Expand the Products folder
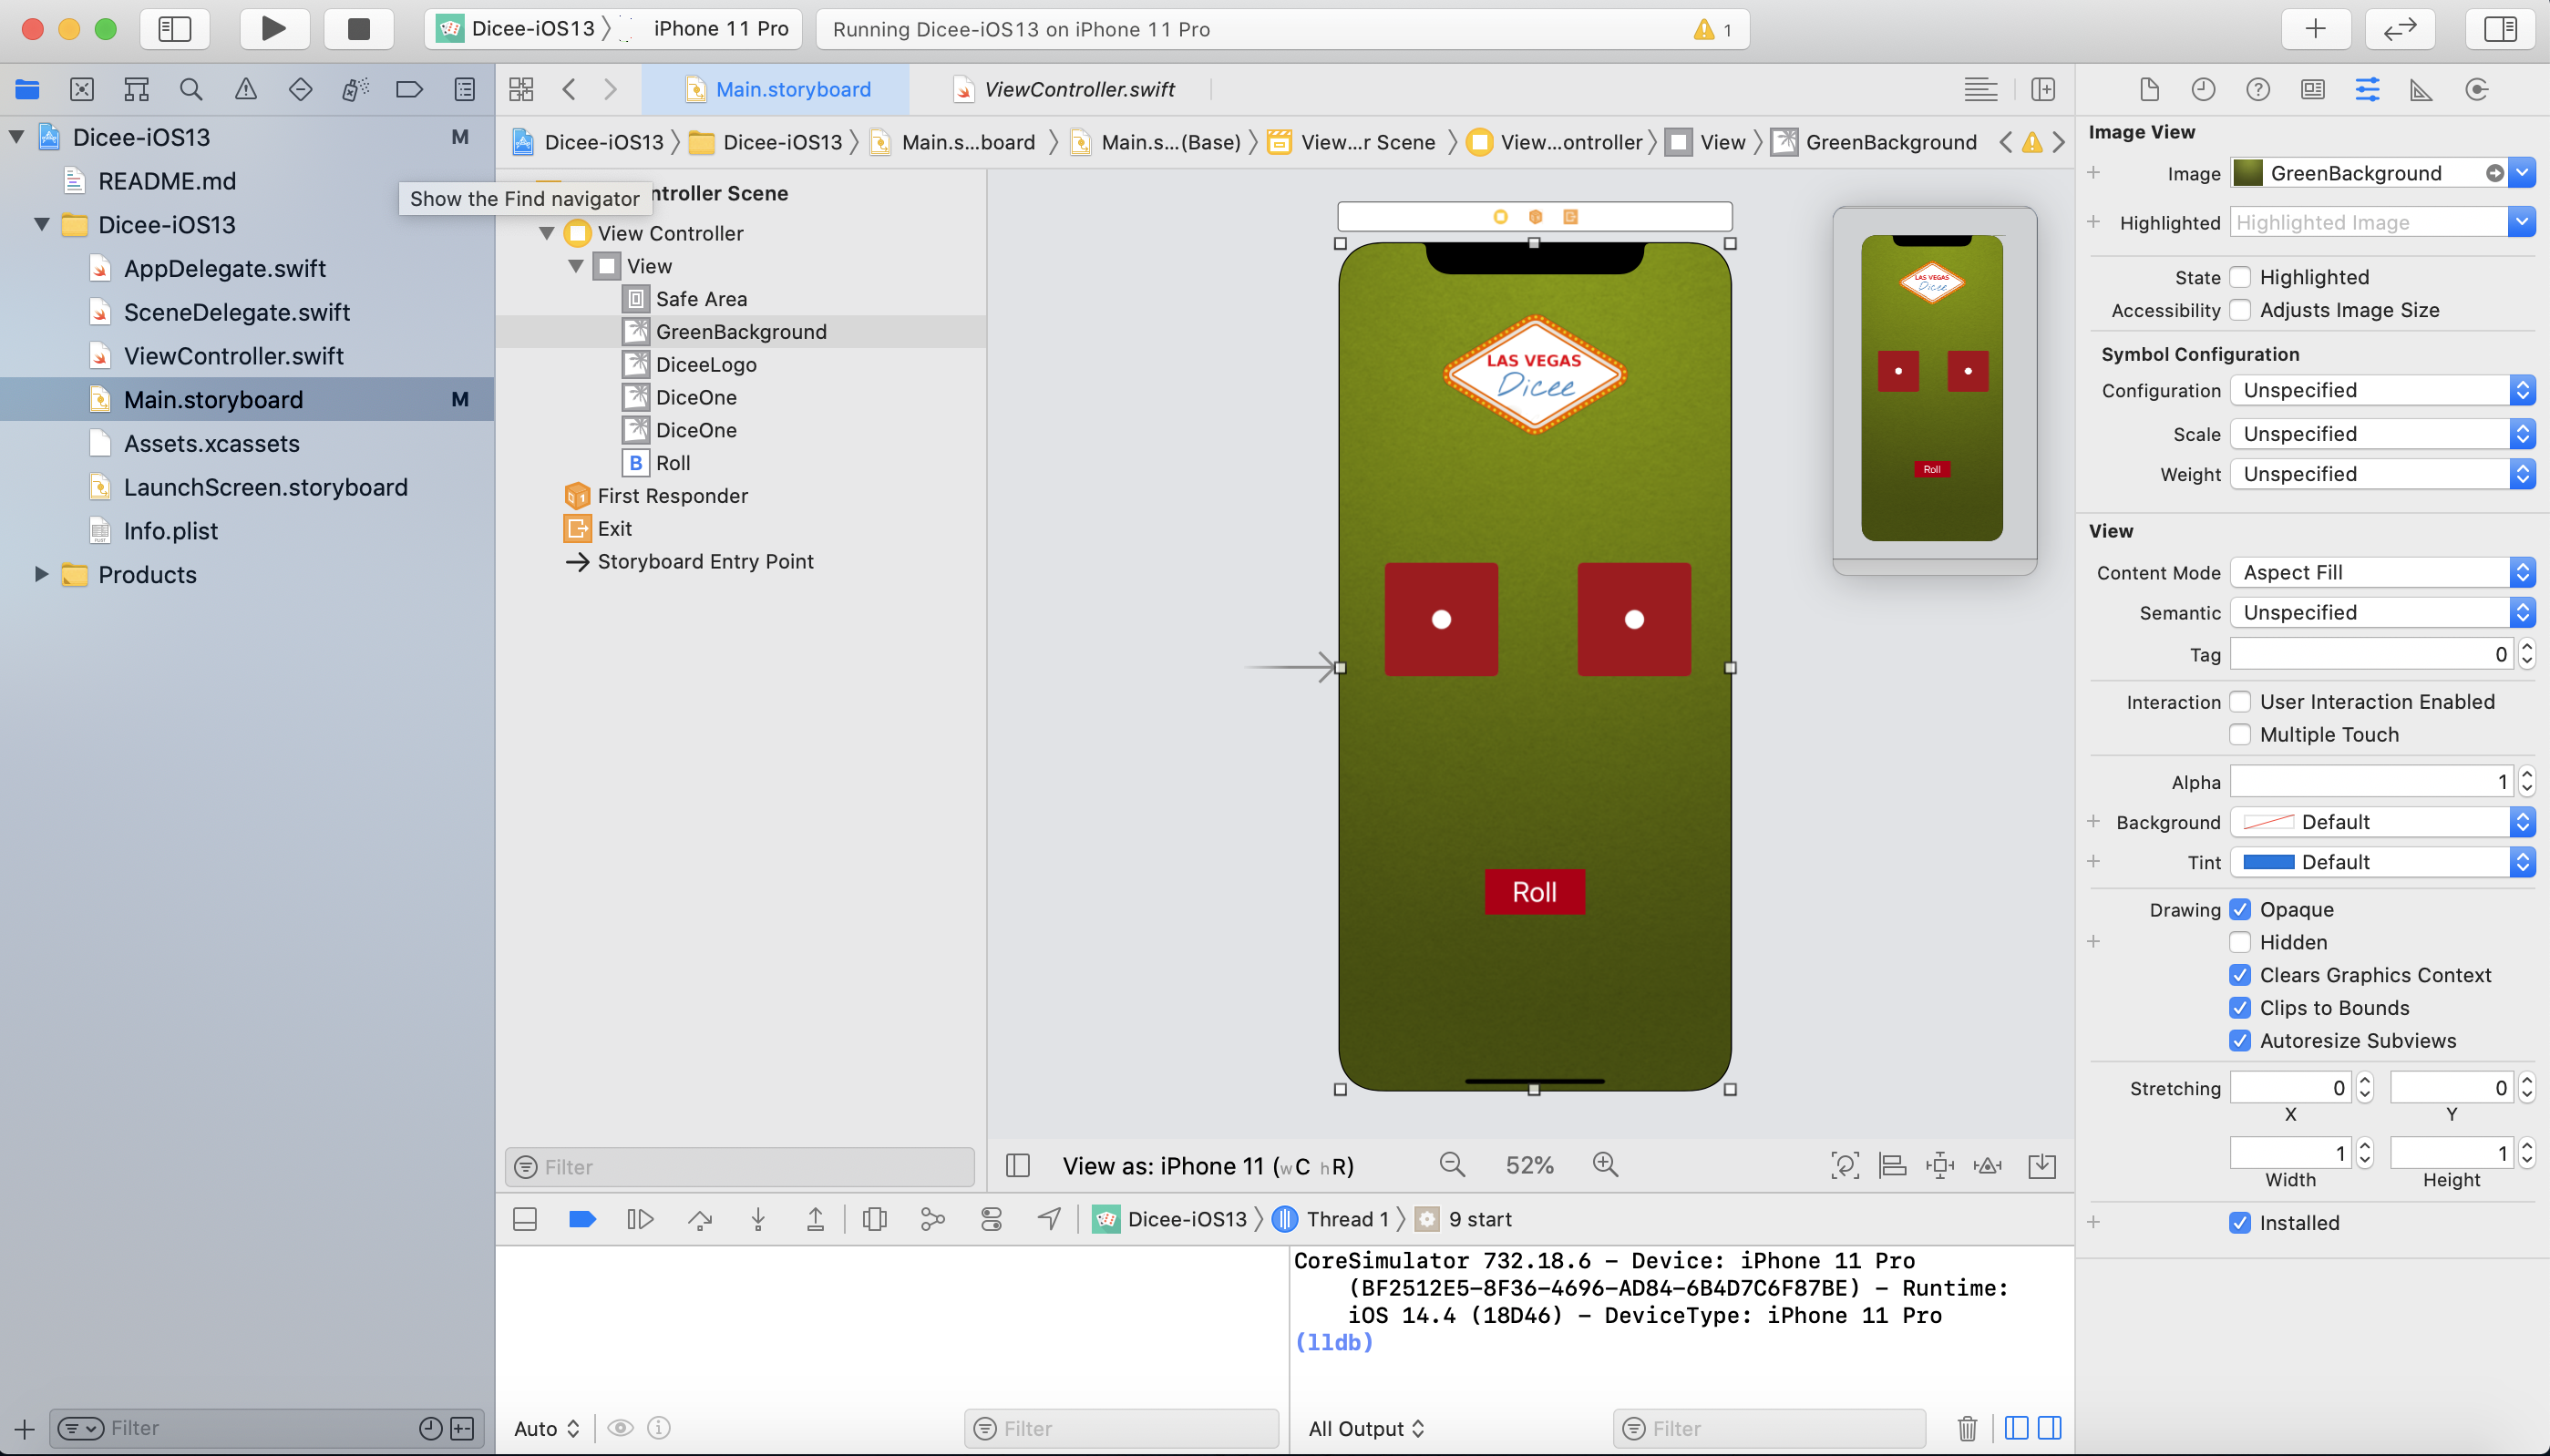2550x1456 pixels. coord(42,574)
